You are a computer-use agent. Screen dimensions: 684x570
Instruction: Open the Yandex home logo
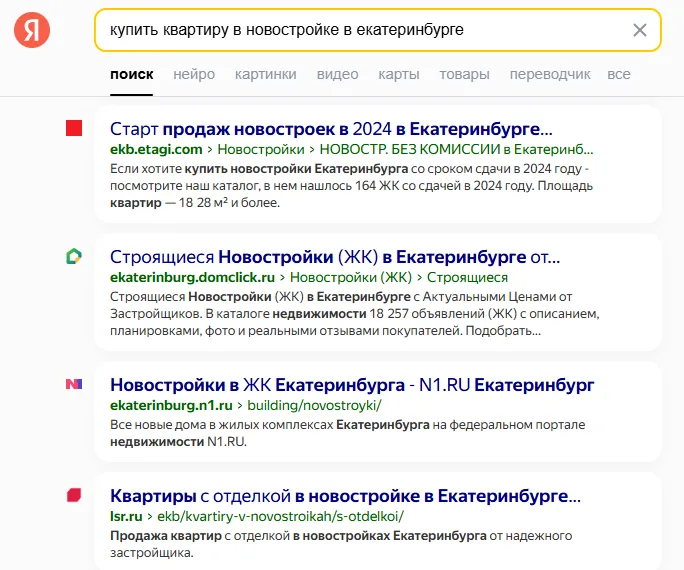point(32,30)
